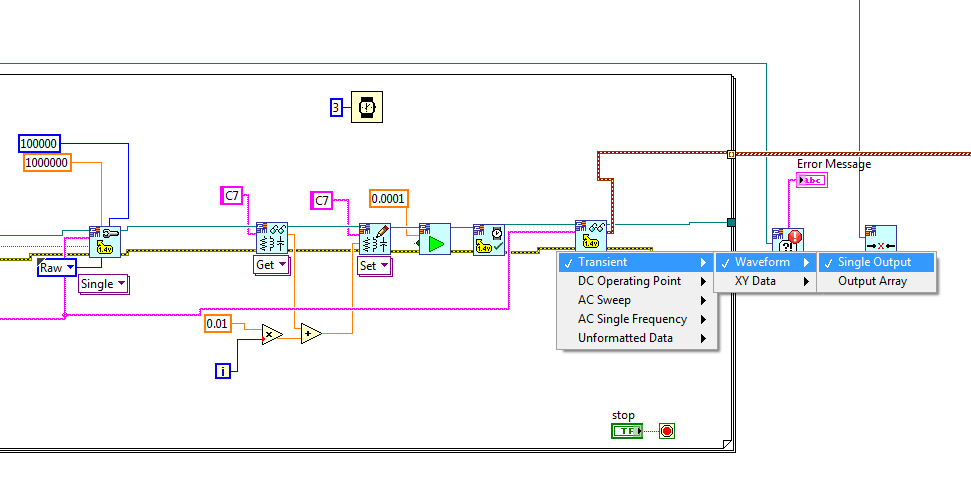Open the Single selector dropdown
This screenshot has width=971, height=488.
click(x=103, y=284)
